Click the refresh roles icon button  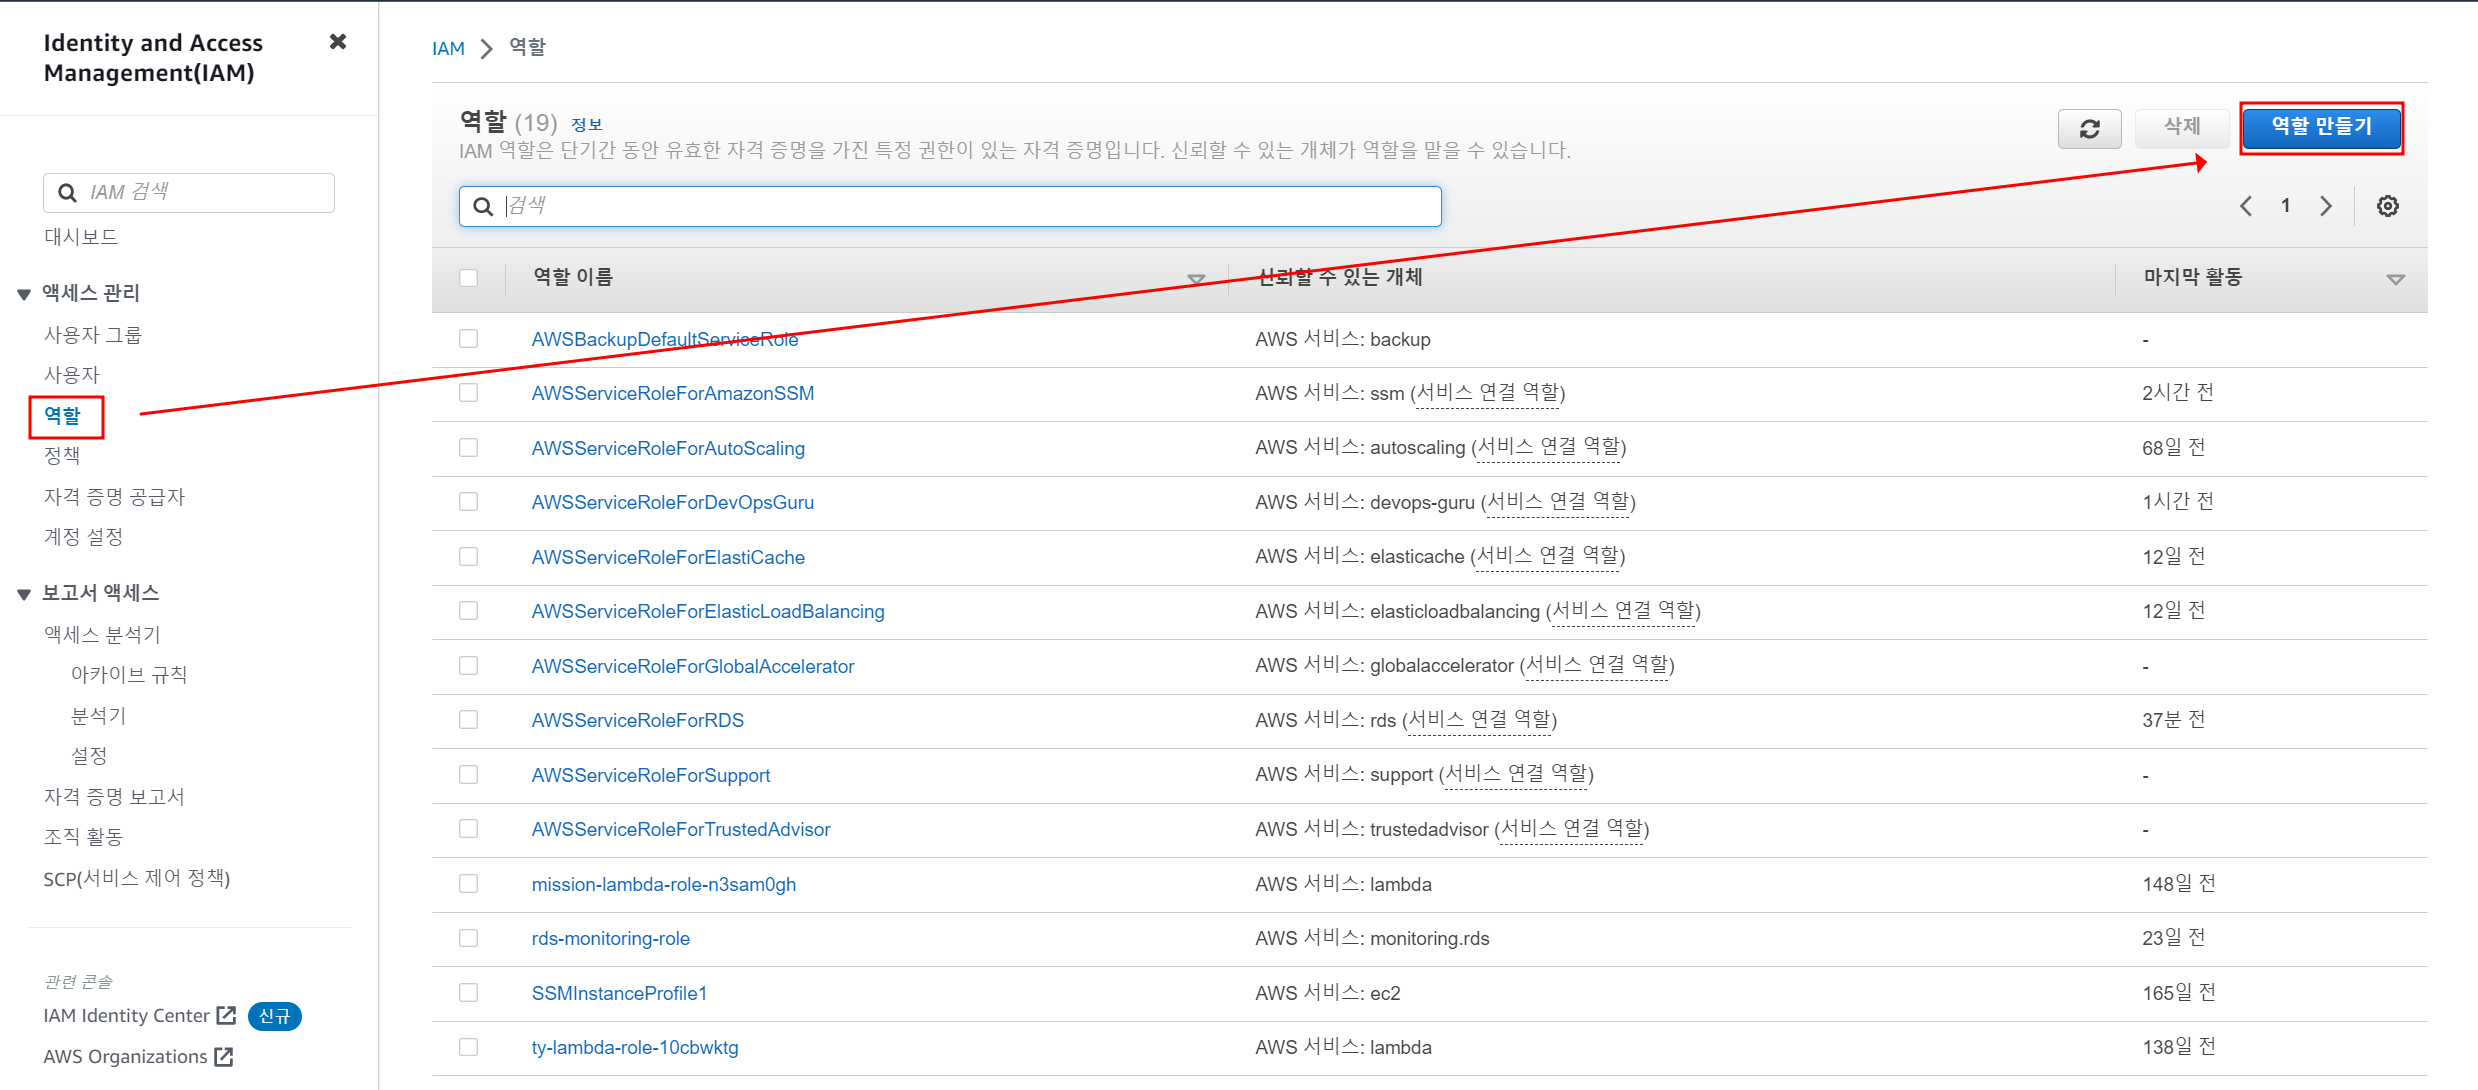[x=2089, y=129]
